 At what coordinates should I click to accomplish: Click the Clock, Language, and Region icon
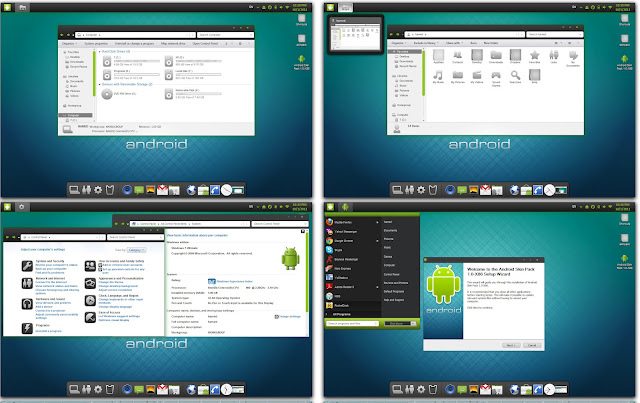coord(90,300)
